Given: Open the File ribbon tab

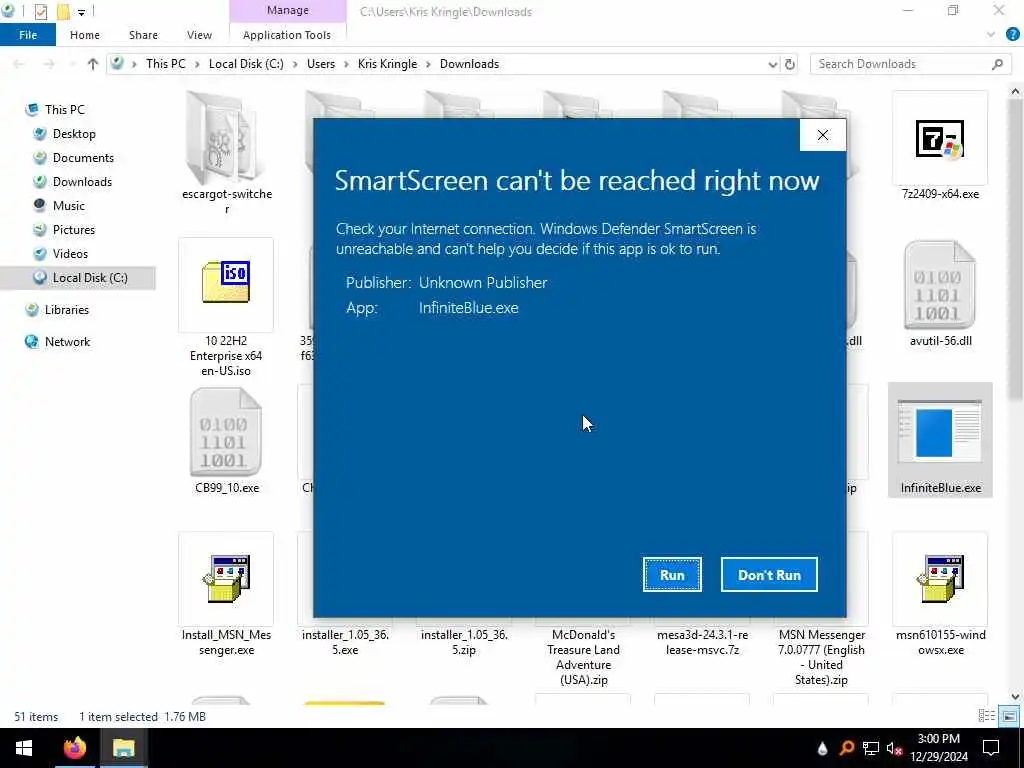Looking at the screenshot, I should [x=28, y=35].
